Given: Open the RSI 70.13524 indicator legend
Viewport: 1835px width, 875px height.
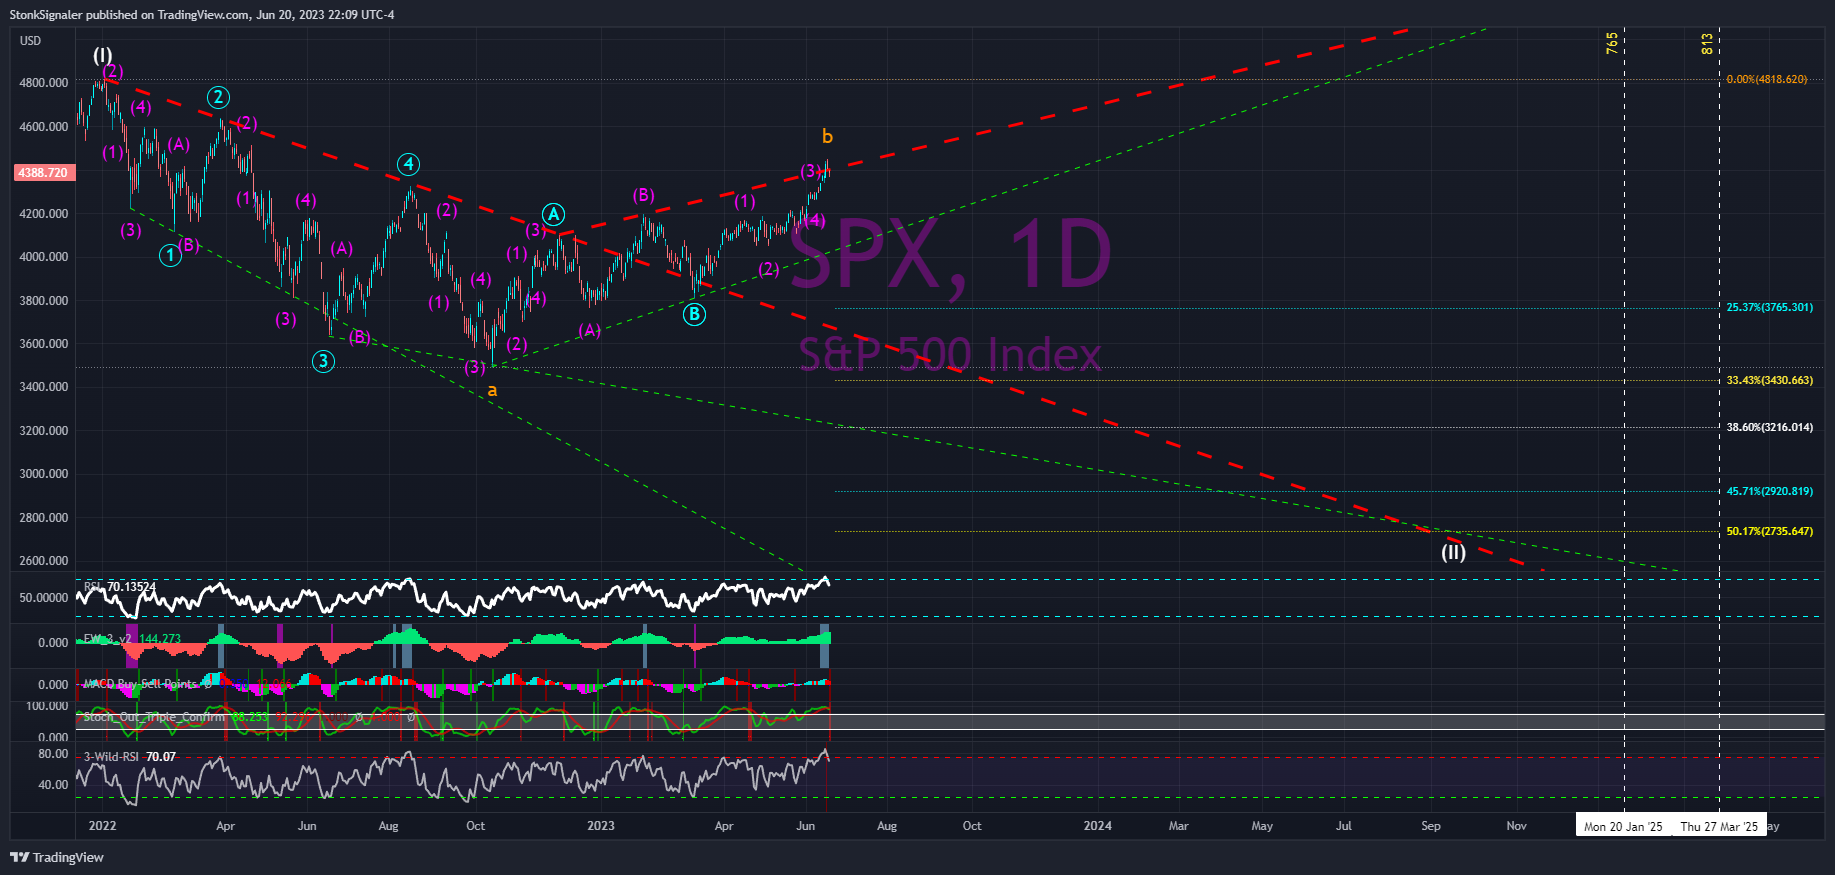Looking at the screenshot, I should pyautogui.click(x=120, y=587).
